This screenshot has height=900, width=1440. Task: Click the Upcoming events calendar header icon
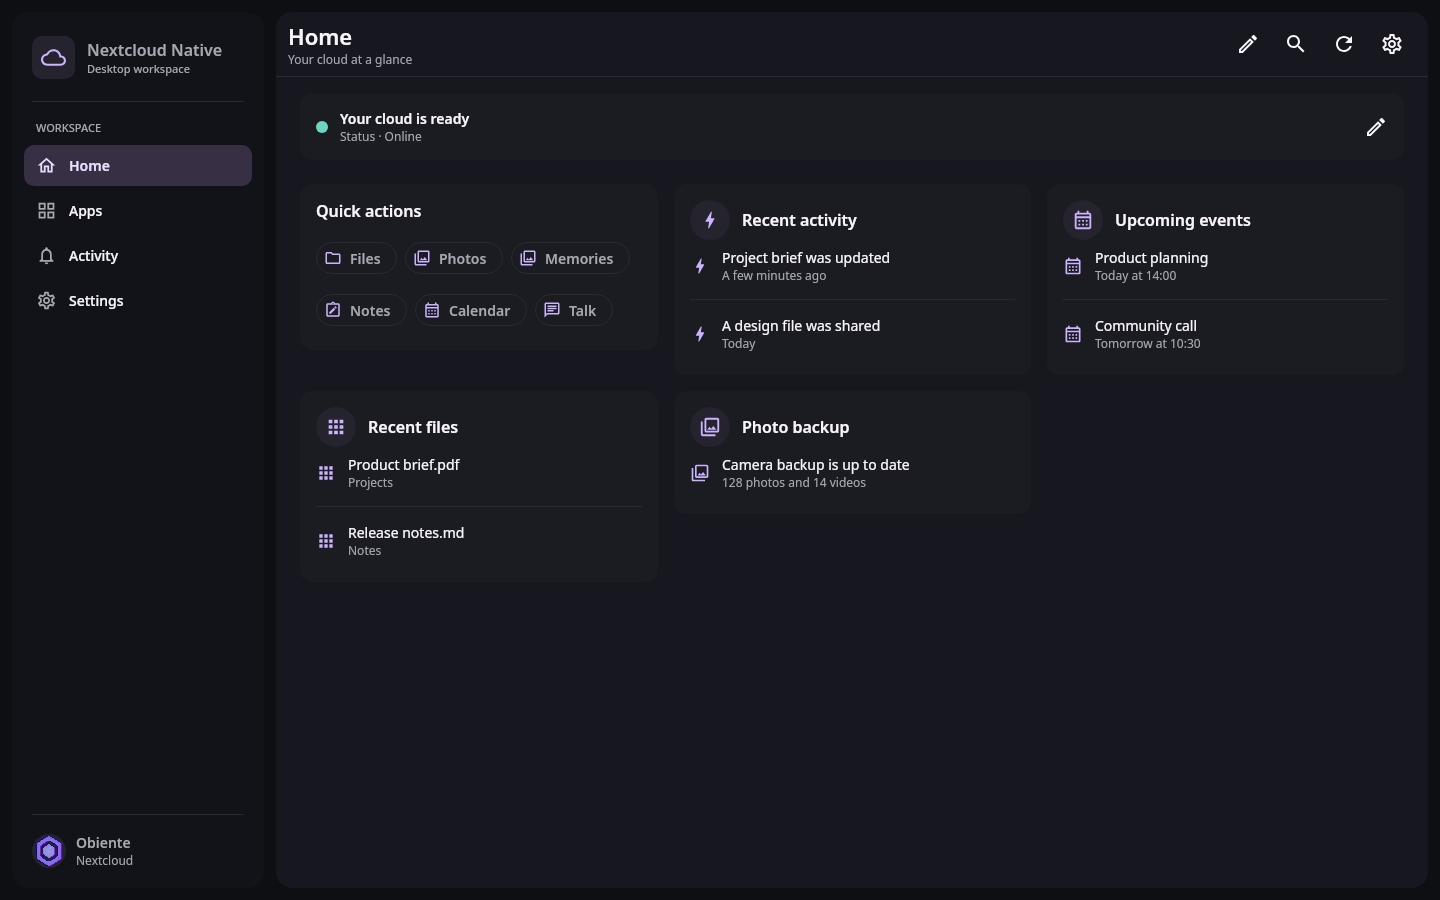(x=1083, y=220)
